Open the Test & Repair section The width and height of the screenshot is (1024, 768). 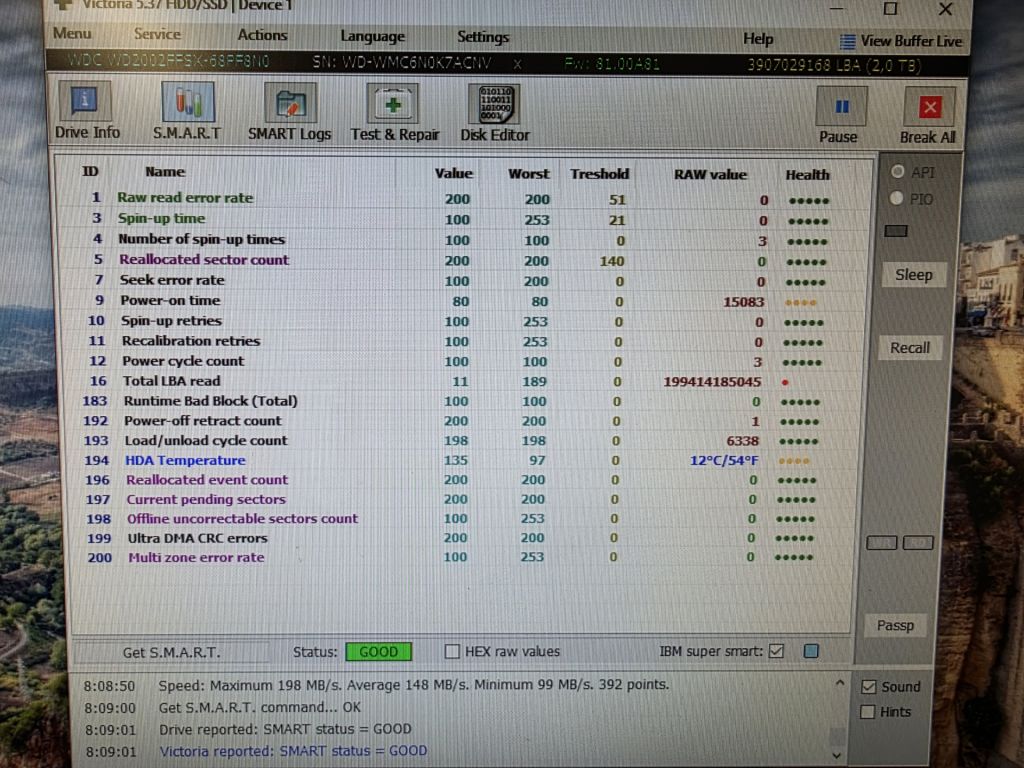point(394,112)
